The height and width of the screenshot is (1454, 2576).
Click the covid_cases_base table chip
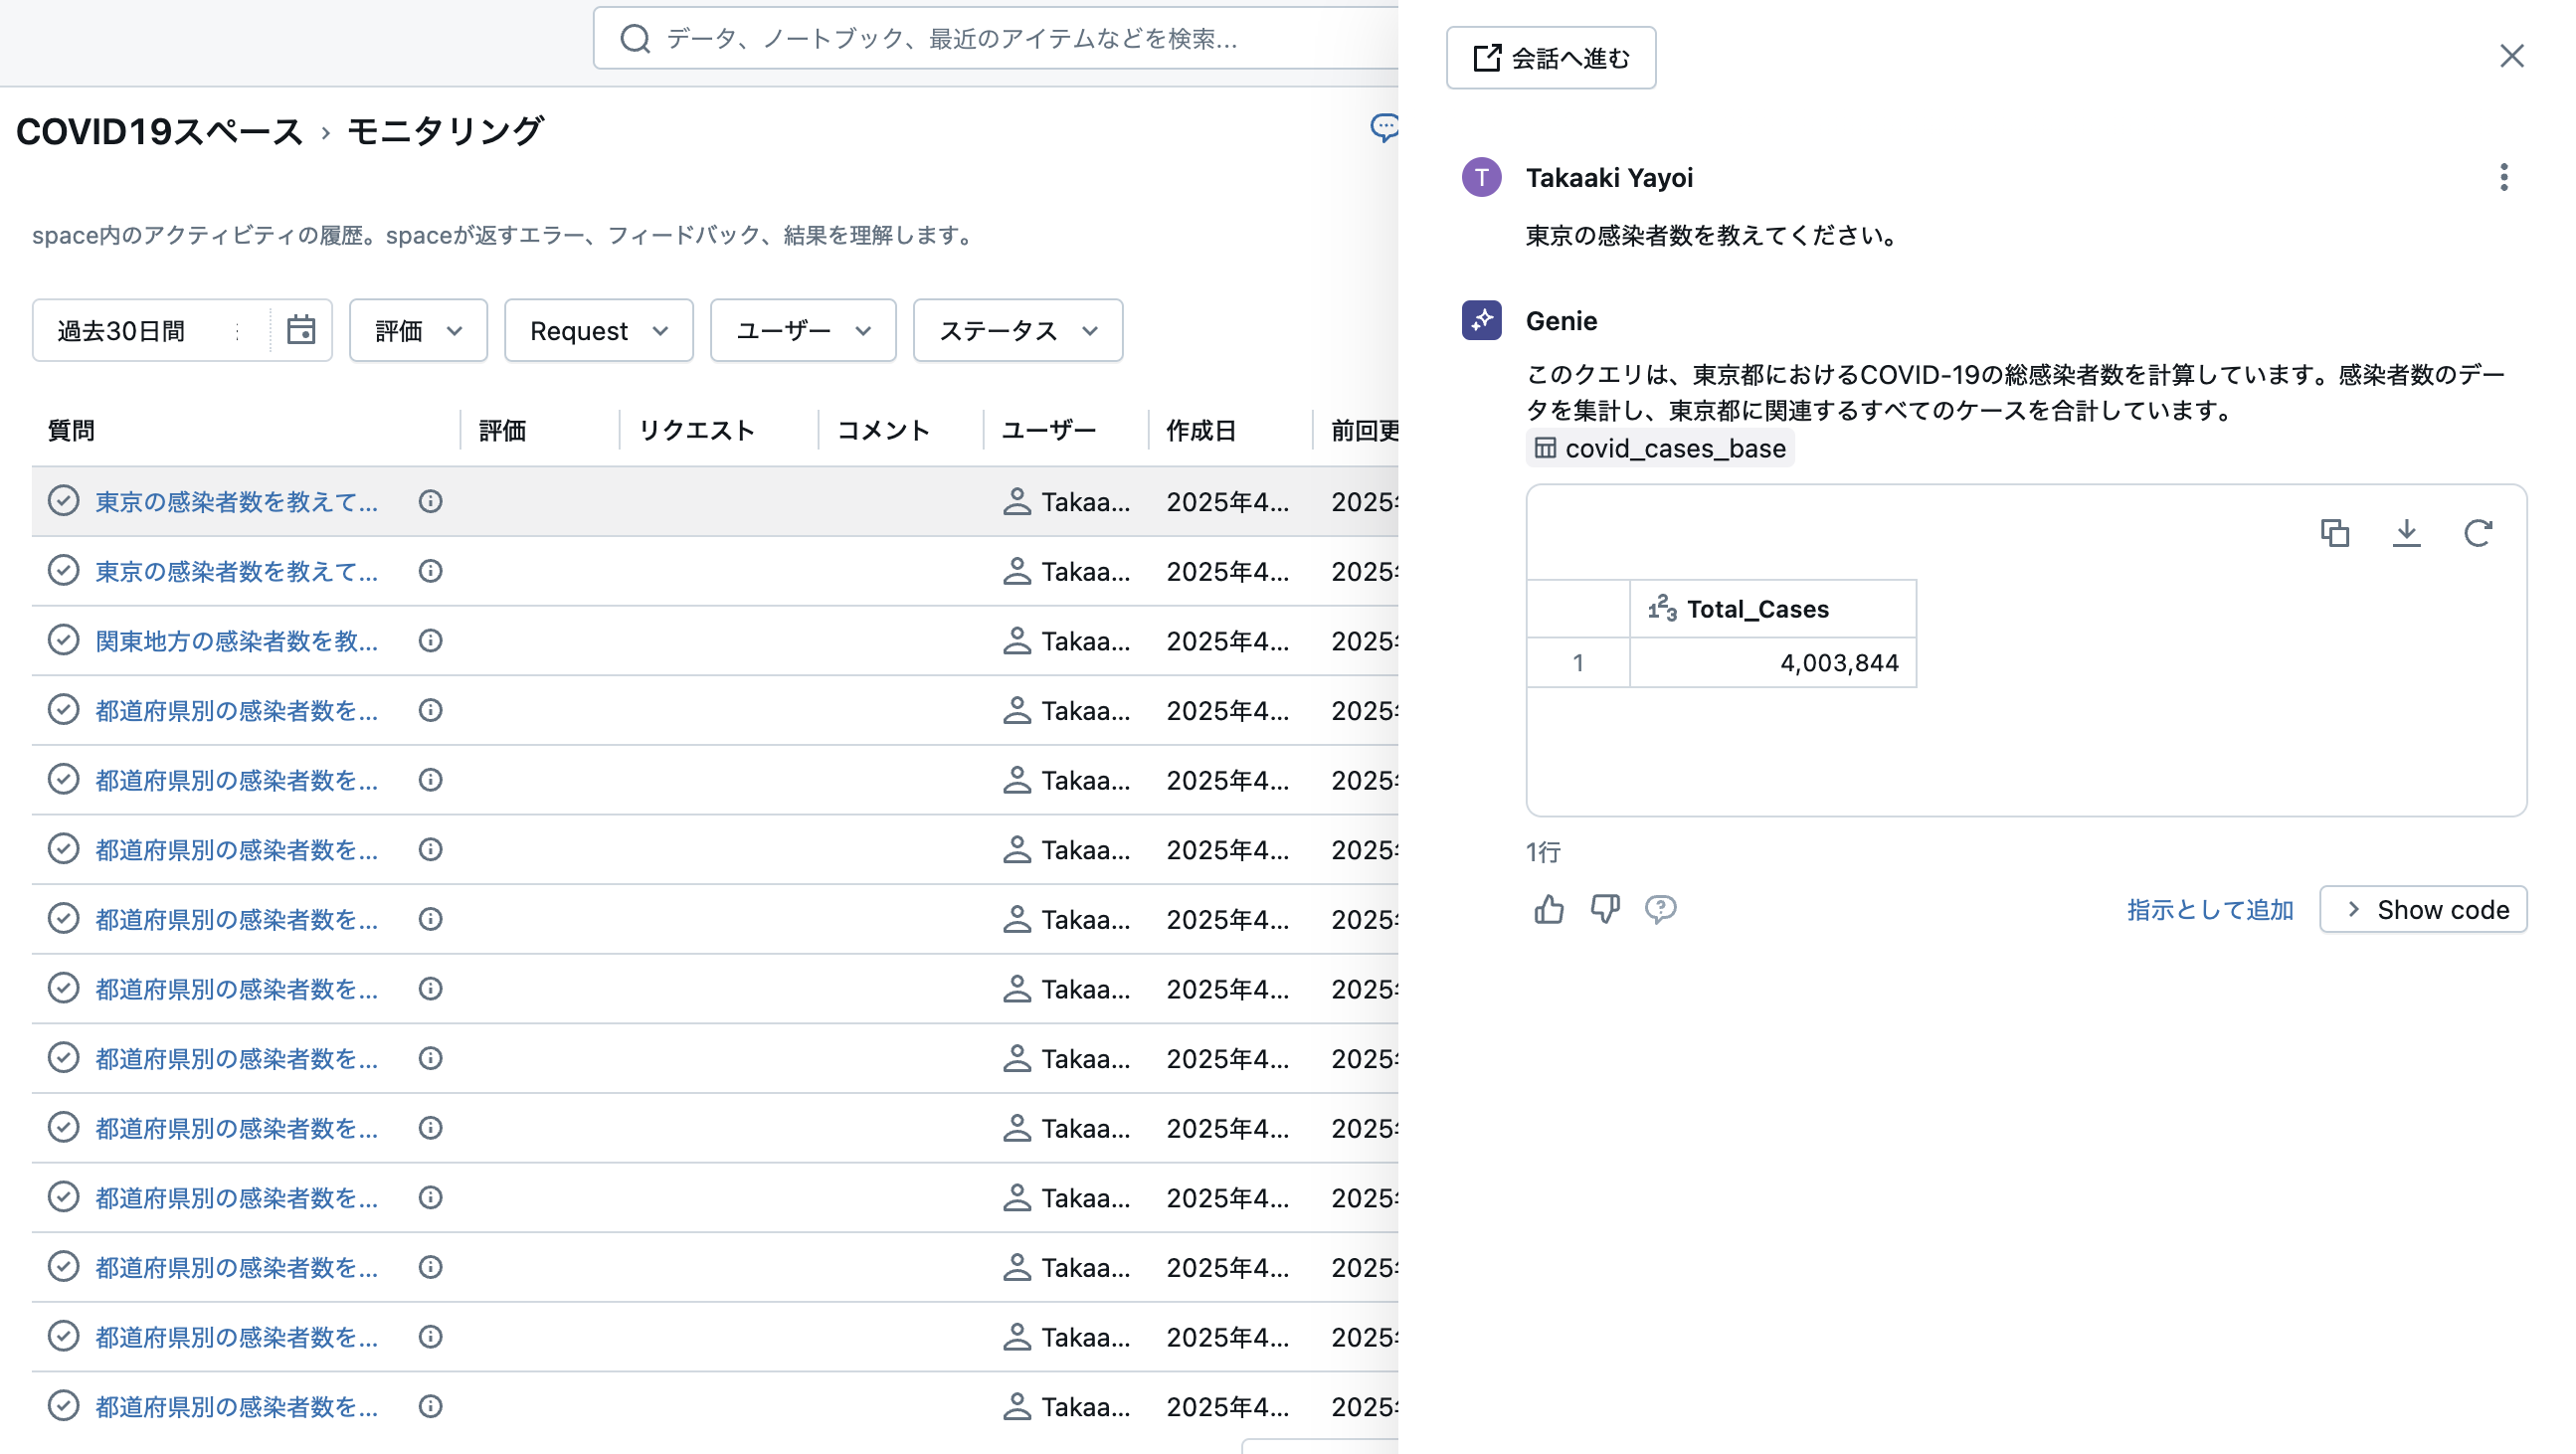coord(1659,448)
